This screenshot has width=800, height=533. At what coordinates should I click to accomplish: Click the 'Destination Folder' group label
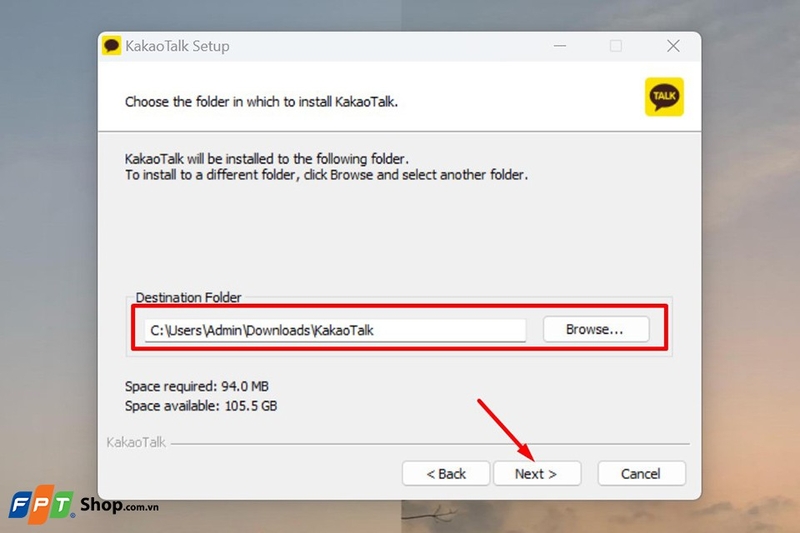coord(188,297)
